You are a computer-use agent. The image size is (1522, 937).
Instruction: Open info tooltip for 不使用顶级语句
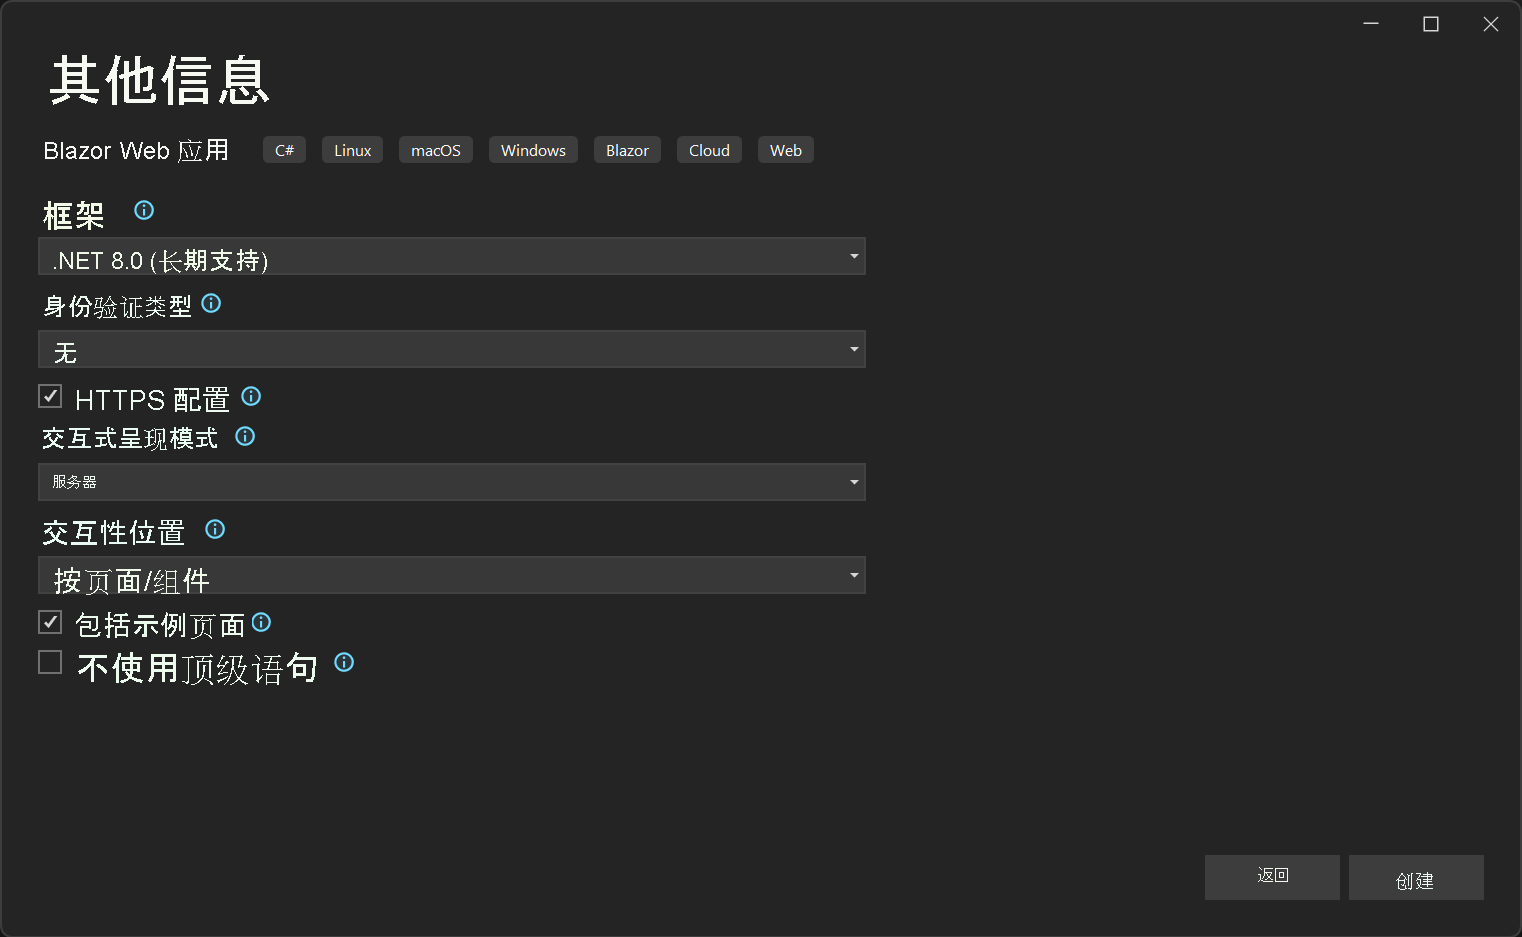pyautogui.click(x=344, y=662)
